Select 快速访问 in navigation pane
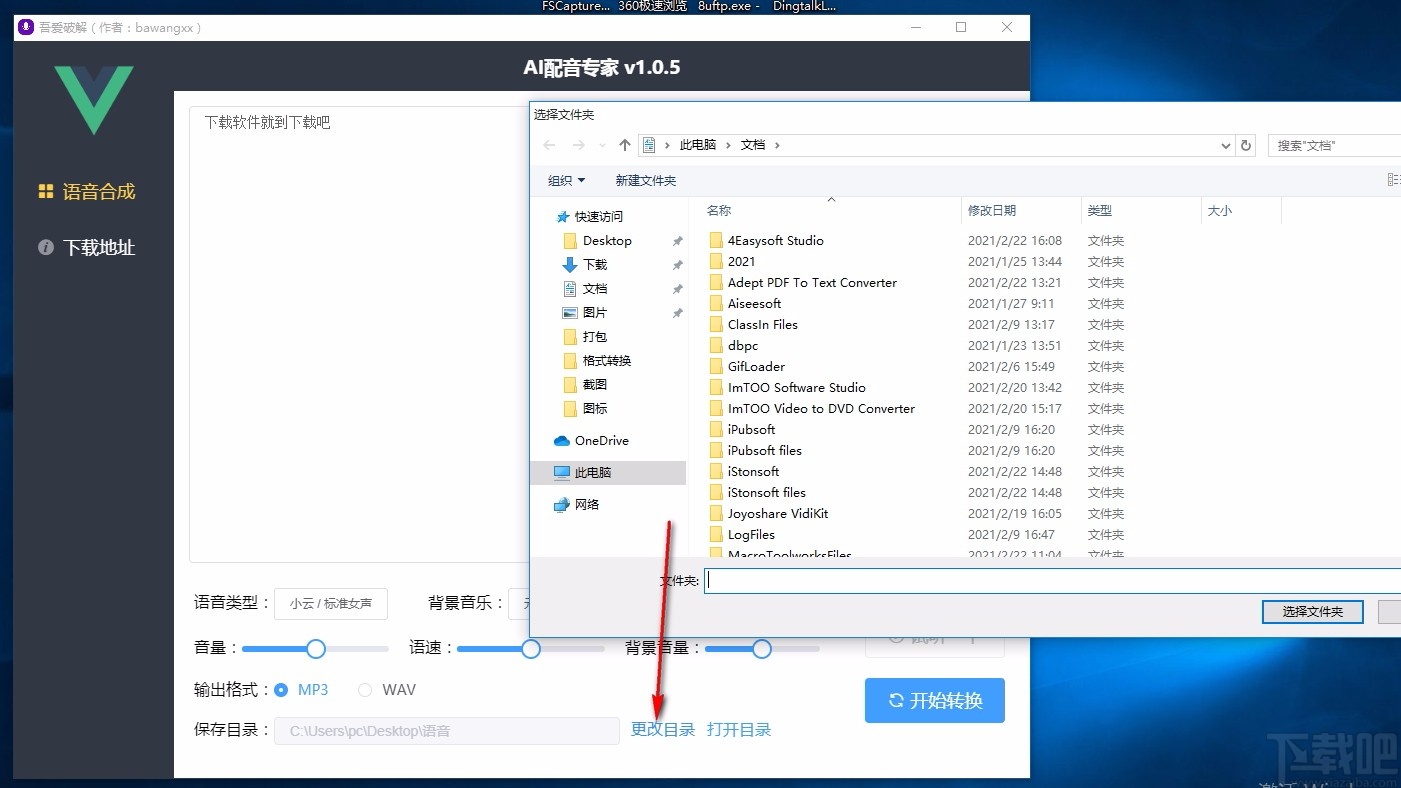 coord(591,216)
